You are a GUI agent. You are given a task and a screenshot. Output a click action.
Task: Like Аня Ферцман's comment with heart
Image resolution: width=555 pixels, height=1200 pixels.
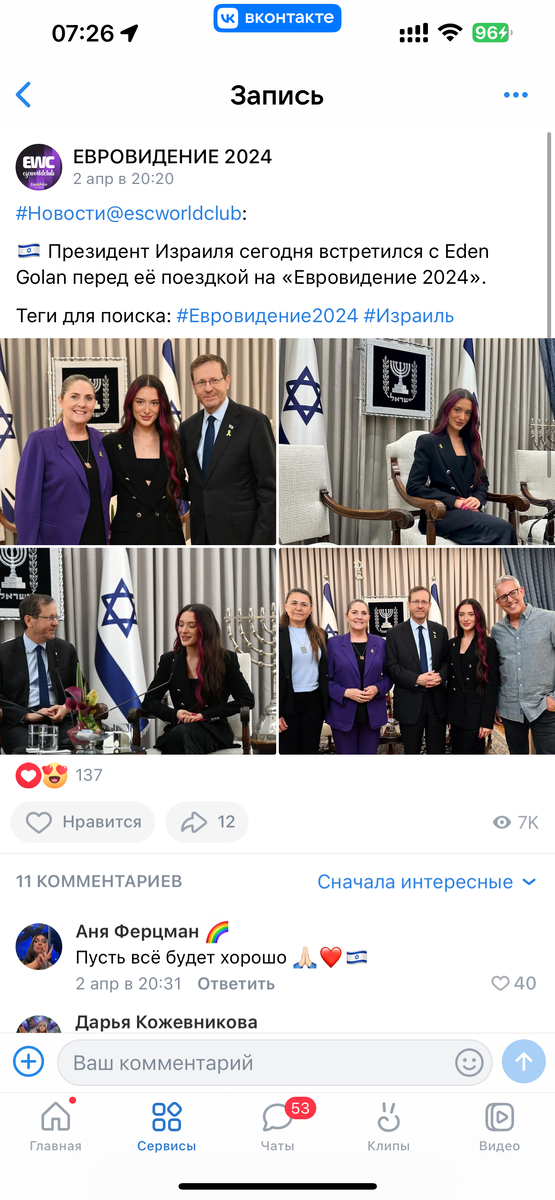click(514, 983)
